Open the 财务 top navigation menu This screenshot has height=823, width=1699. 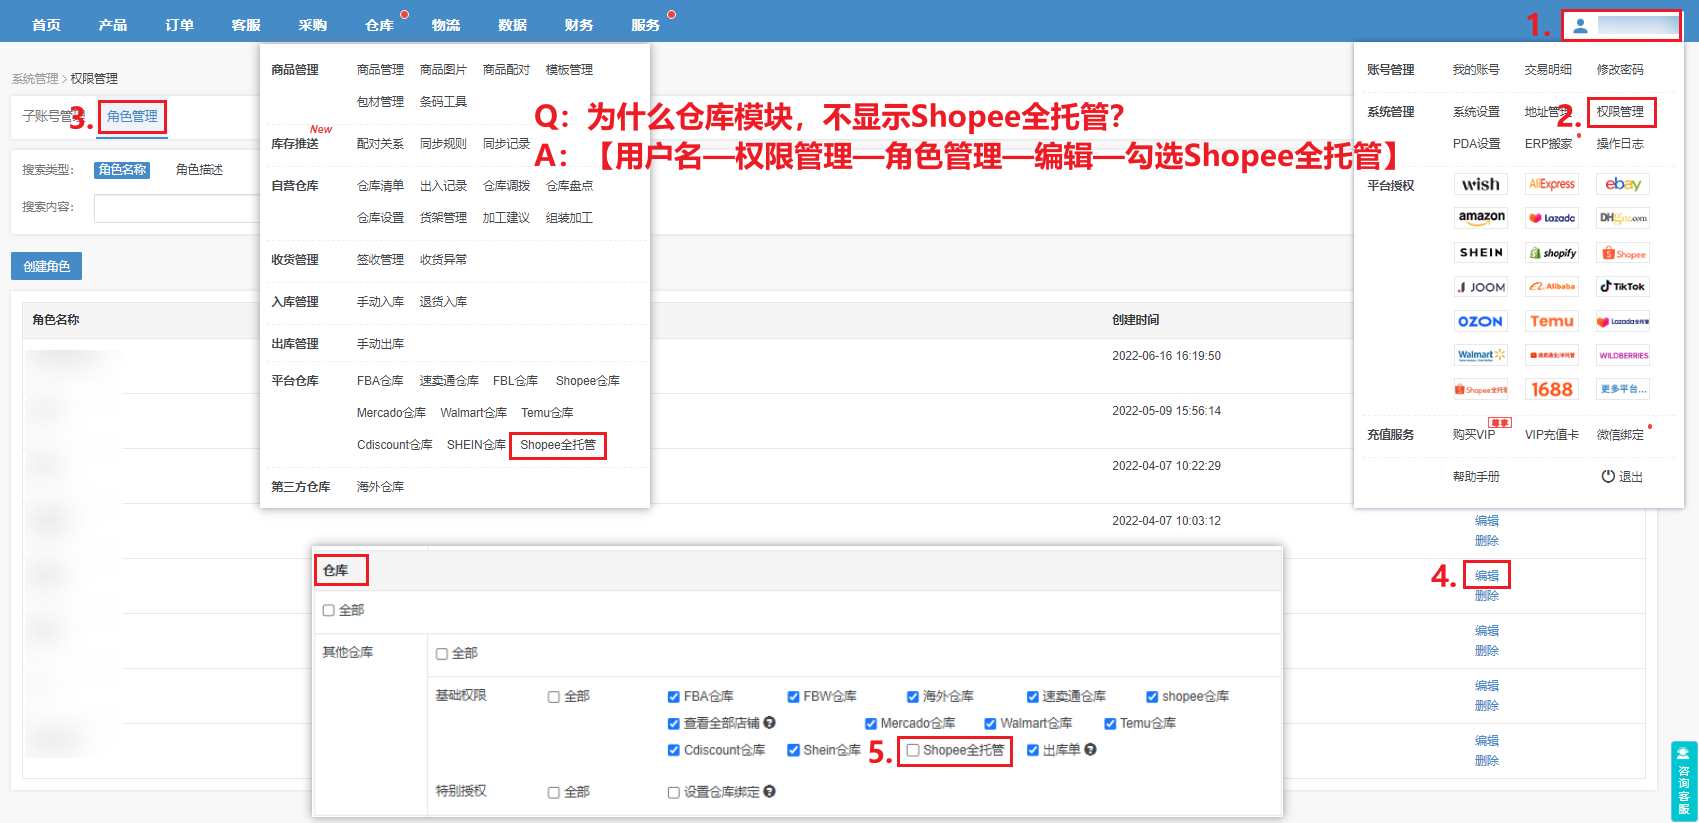coord(579,25)
